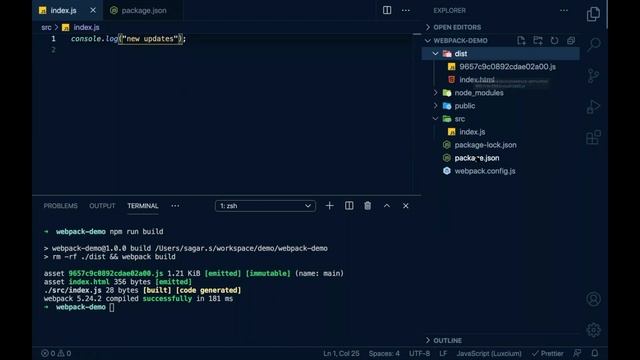The width and height of the screenshot is (640, 360).
Task: Open editor More Actions ellipsis menu
Action: [x=406, y=10]
